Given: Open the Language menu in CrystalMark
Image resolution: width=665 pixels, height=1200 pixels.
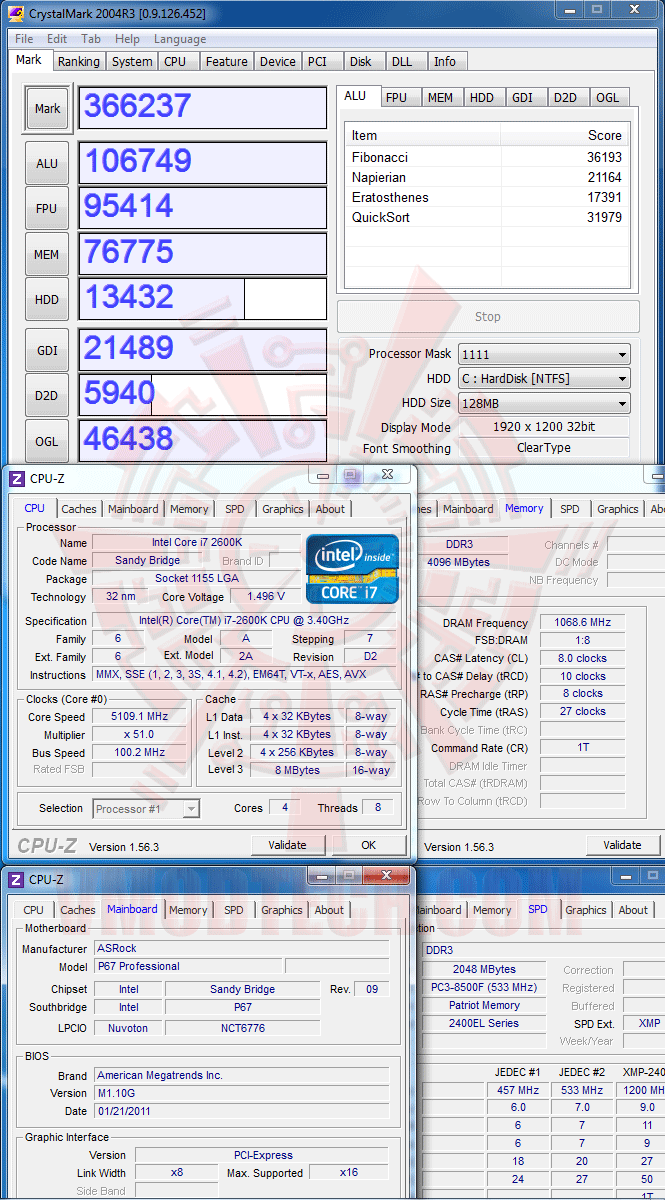Looking at the screenshot, I should pyautogui.click(x=180, y=39).
